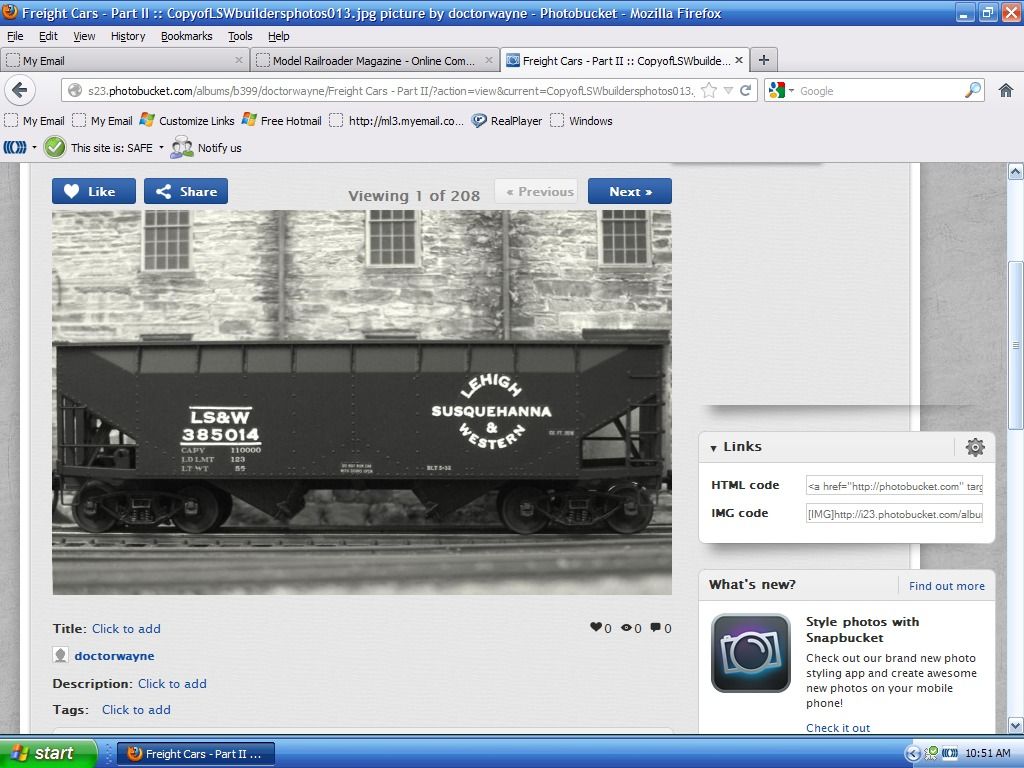
Task: Open the Links panel settings gear
Action: tap(975, 447)
